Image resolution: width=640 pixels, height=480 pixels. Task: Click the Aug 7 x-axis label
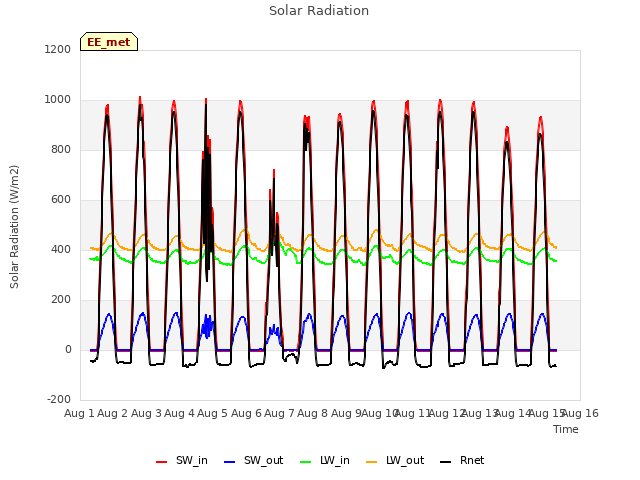pos(279,413)
